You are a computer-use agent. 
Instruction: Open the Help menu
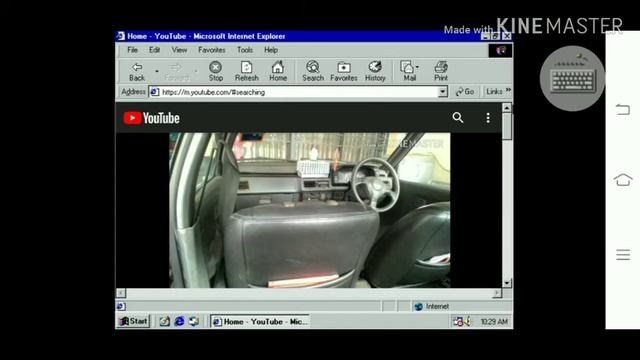pos(271,50)
